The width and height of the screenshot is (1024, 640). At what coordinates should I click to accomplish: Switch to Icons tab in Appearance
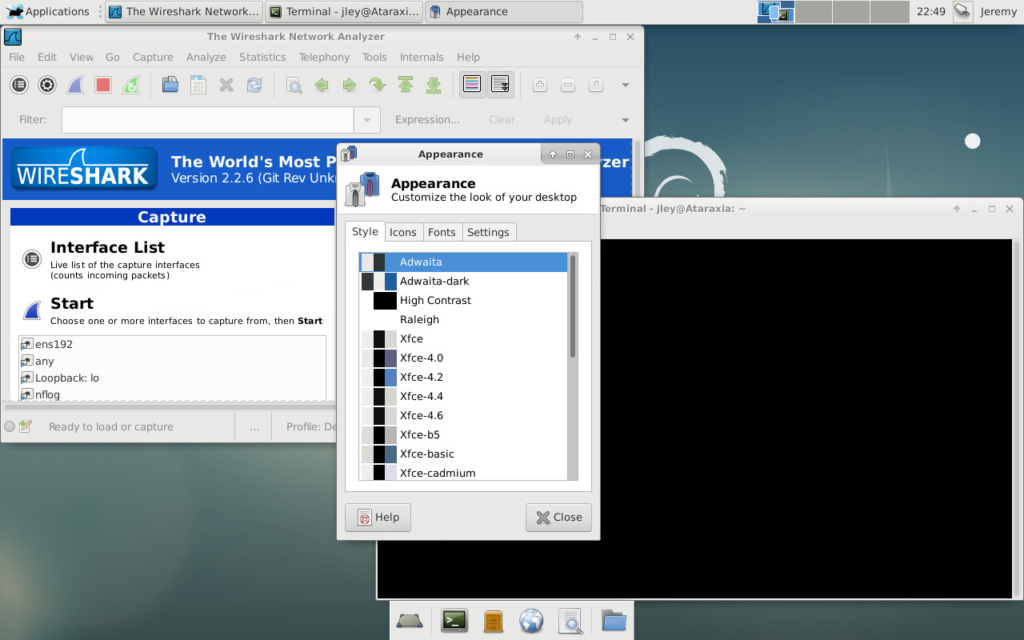(x=403, y=232)
